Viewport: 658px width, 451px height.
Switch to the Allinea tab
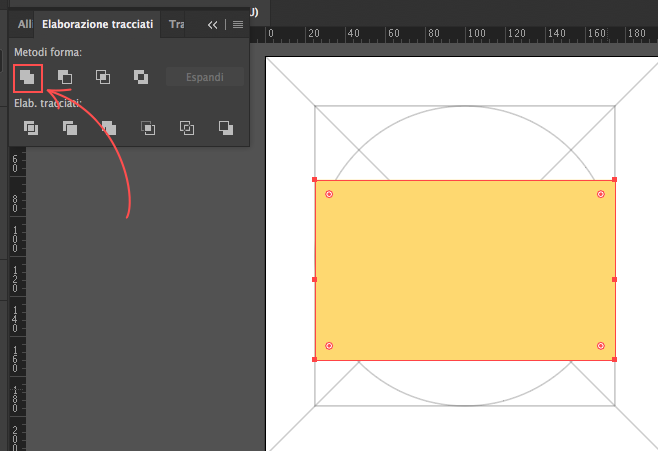pyautogui.click(x=24, y=24)
